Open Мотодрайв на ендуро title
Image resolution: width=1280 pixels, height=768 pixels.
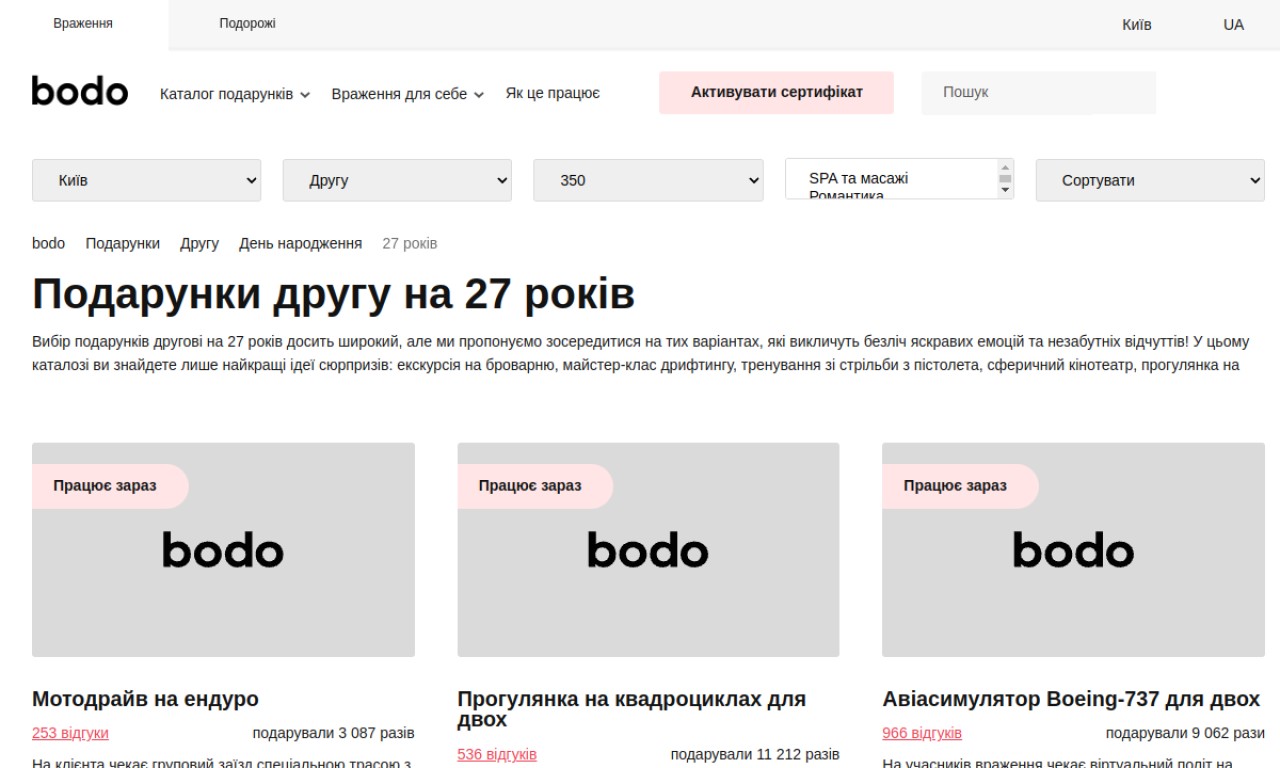click(145, 699)
